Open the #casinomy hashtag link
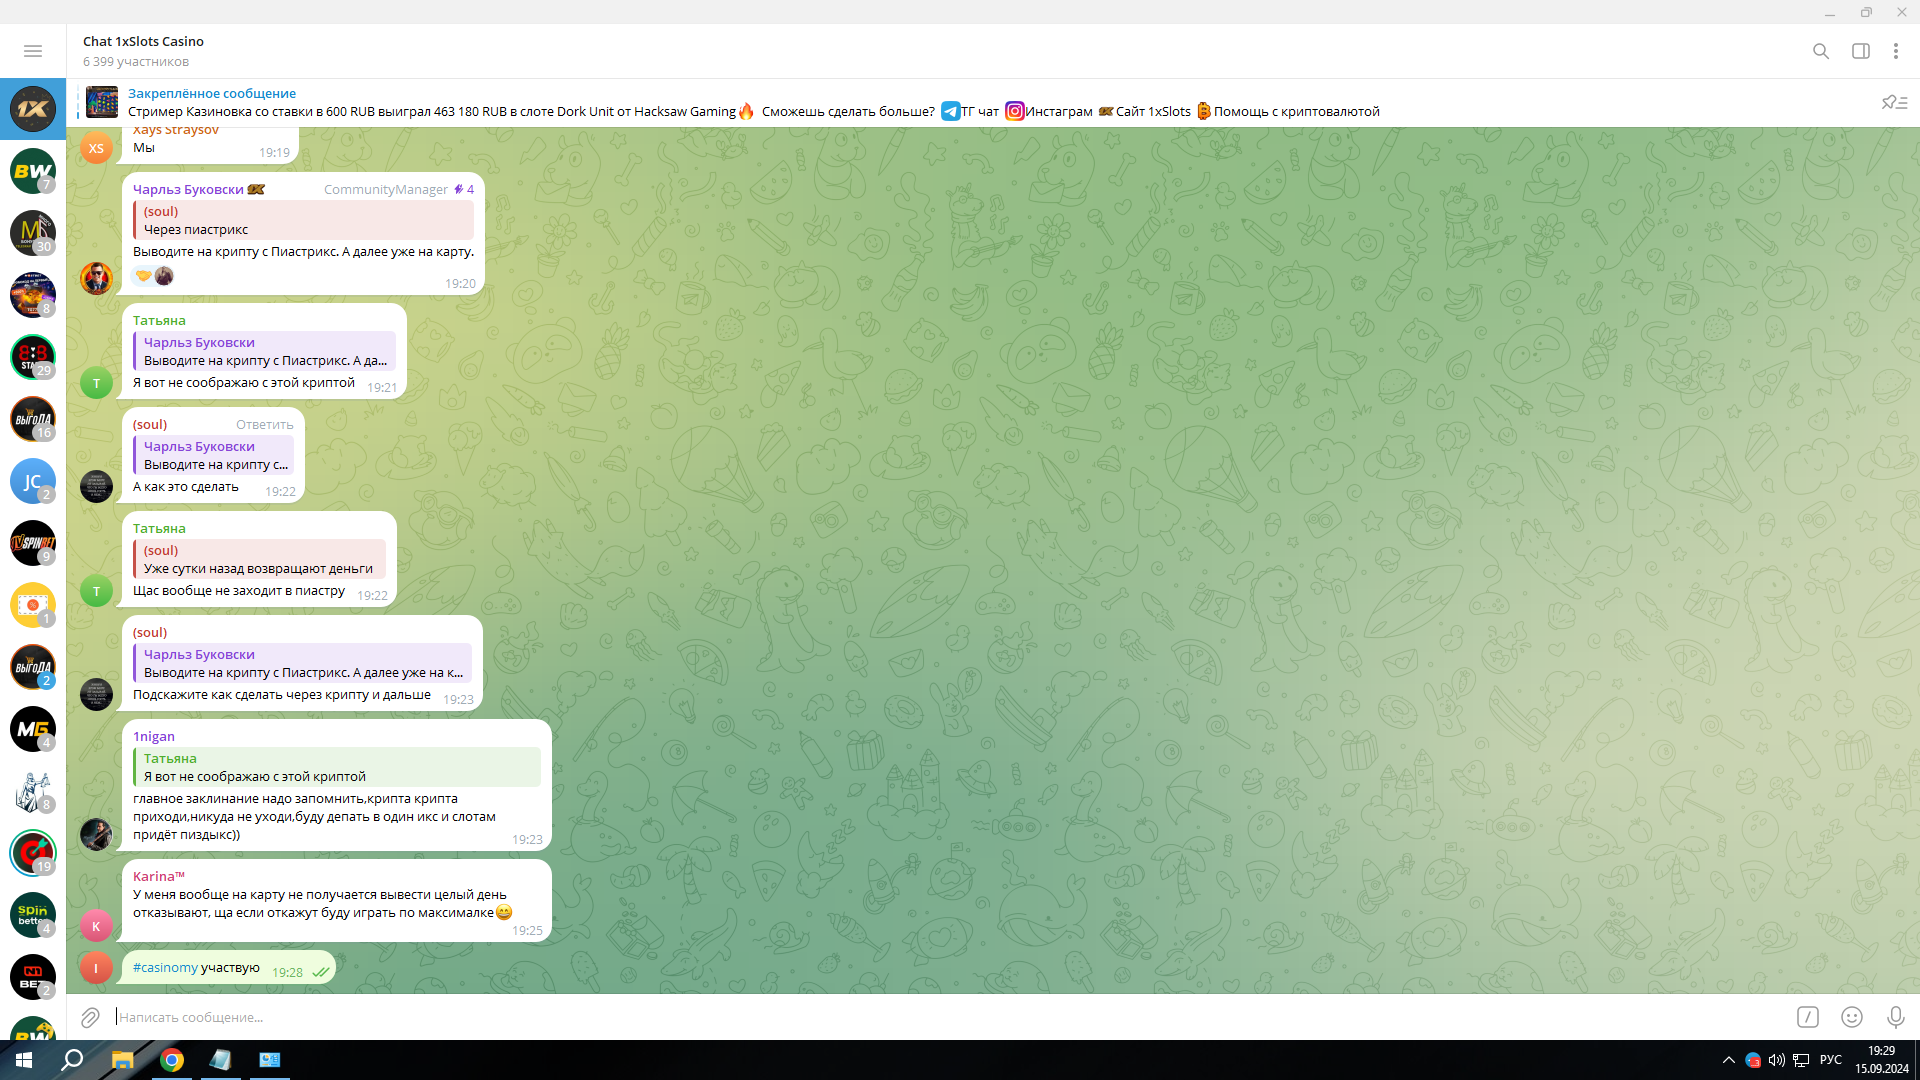 click(165, 968)
